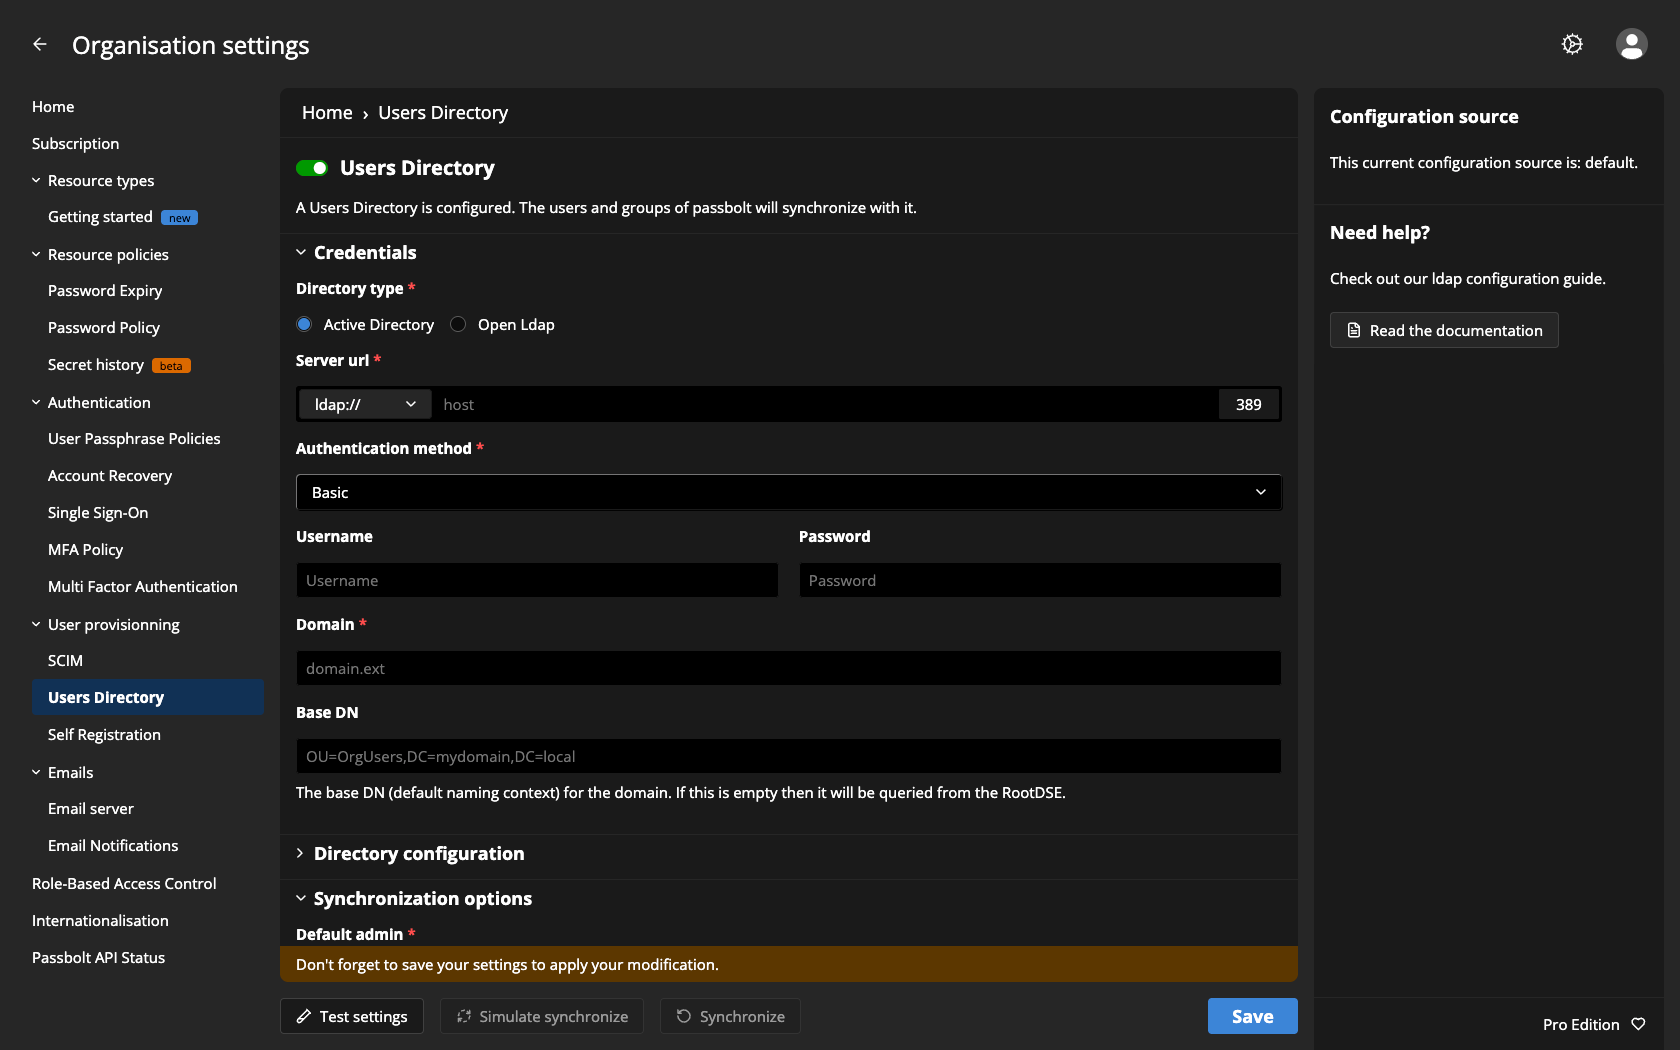The height and width of the screenshot is (1050, 1680).
Task: Click the Home breadcrumb link
Action: point(327,113)
